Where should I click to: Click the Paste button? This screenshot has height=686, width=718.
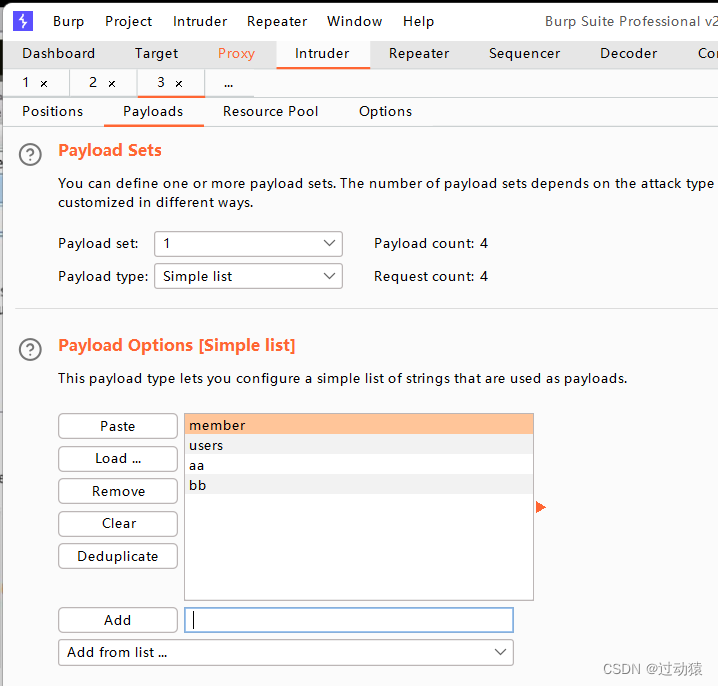click(x=118, y=426)
